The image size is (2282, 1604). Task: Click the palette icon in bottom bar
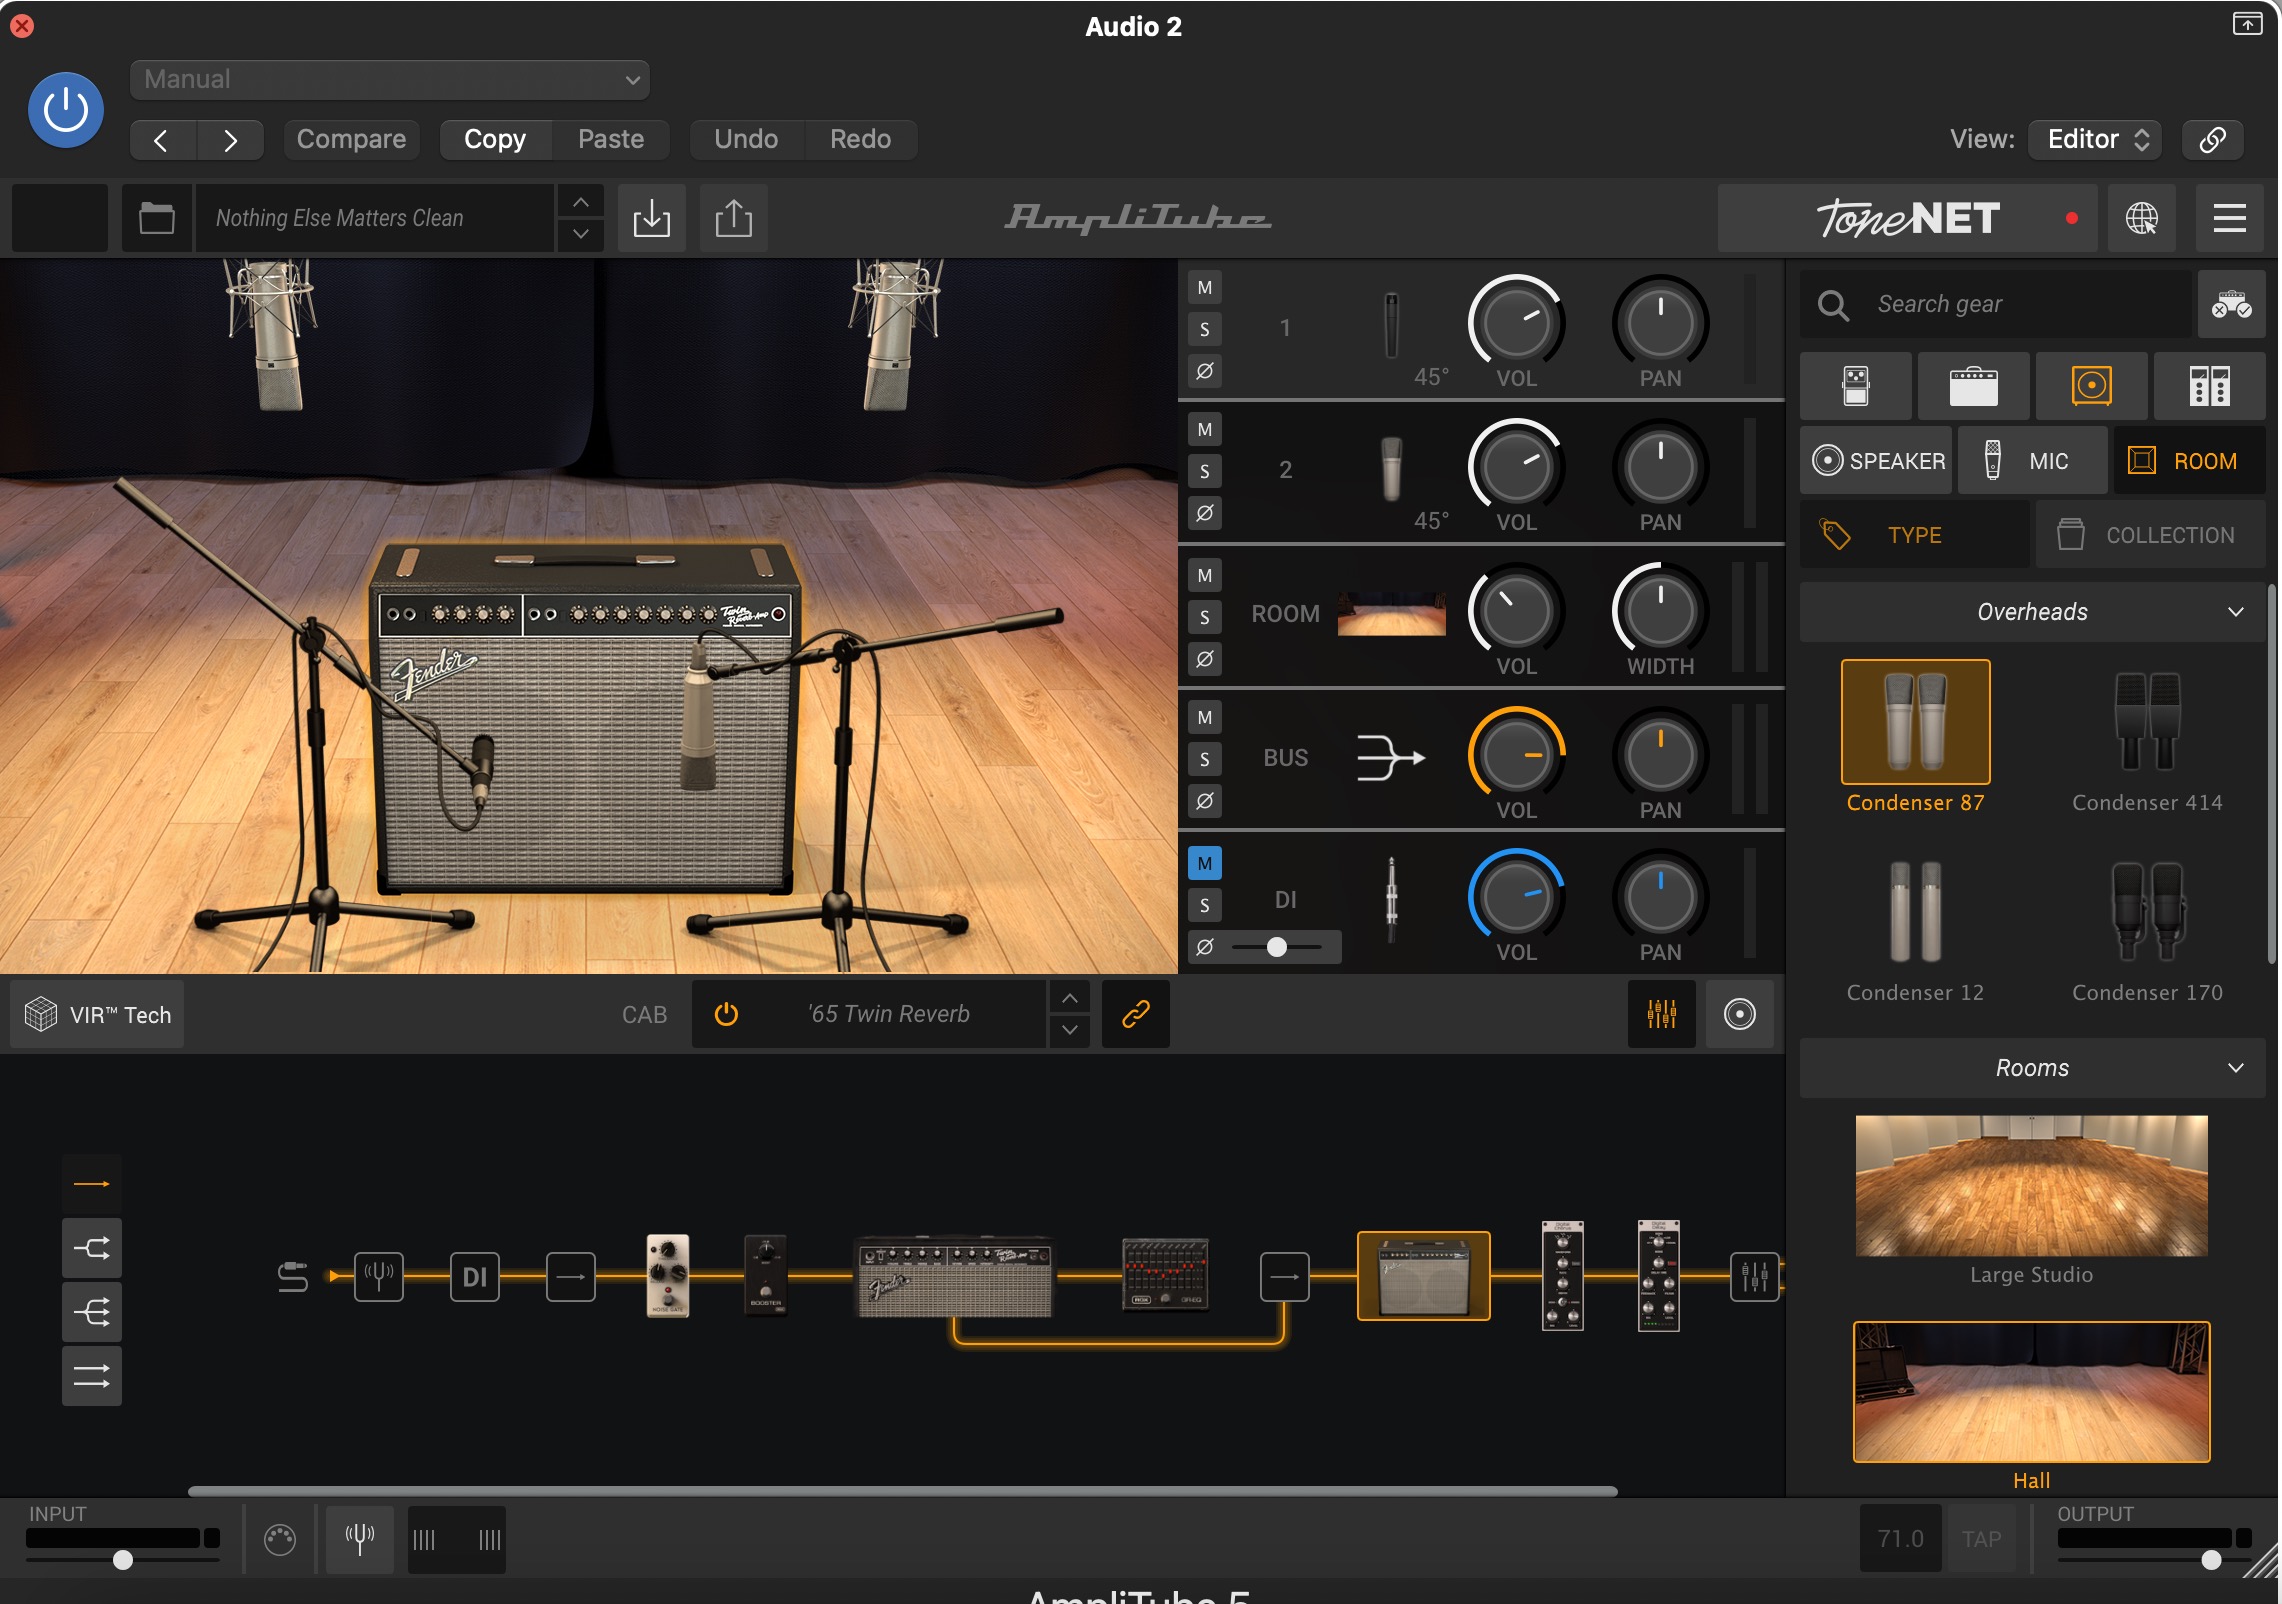[x=280, y=1539]
